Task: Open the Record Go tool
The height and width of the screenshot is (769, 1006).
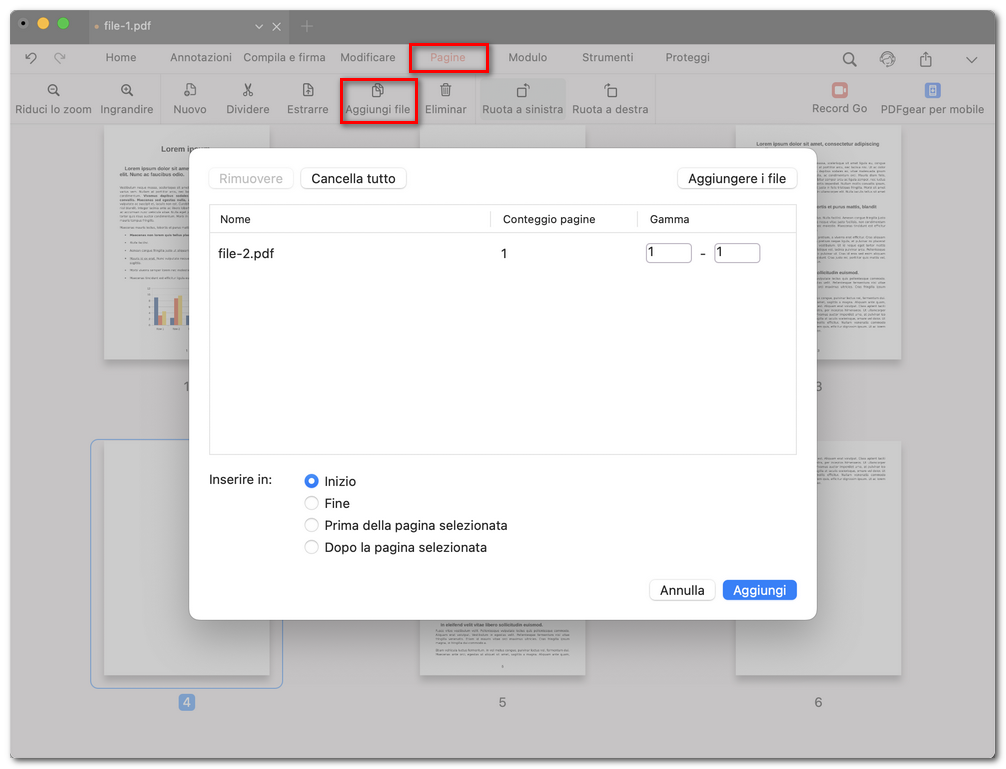Action: 839,91
